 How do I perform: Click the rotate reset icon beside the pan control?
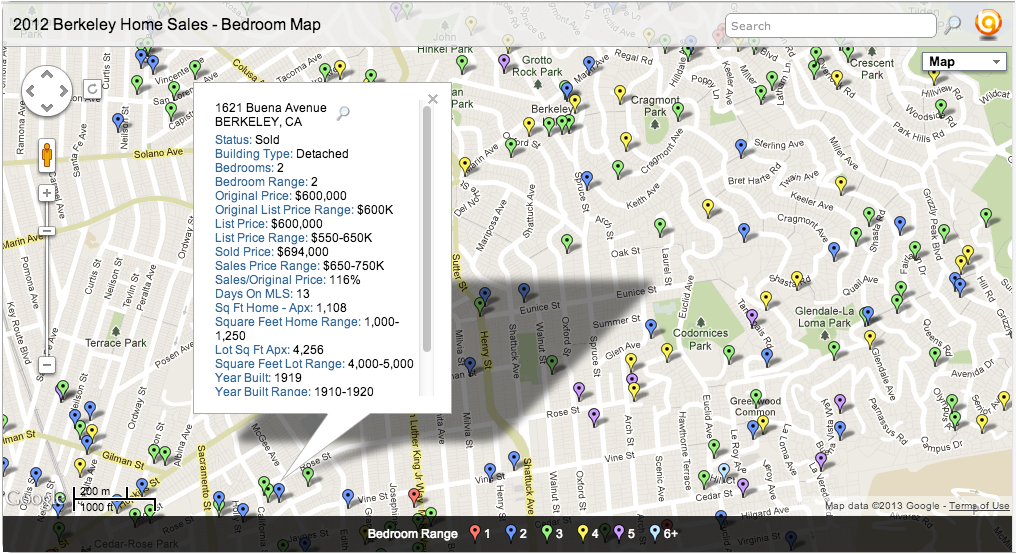click(92, 88)
